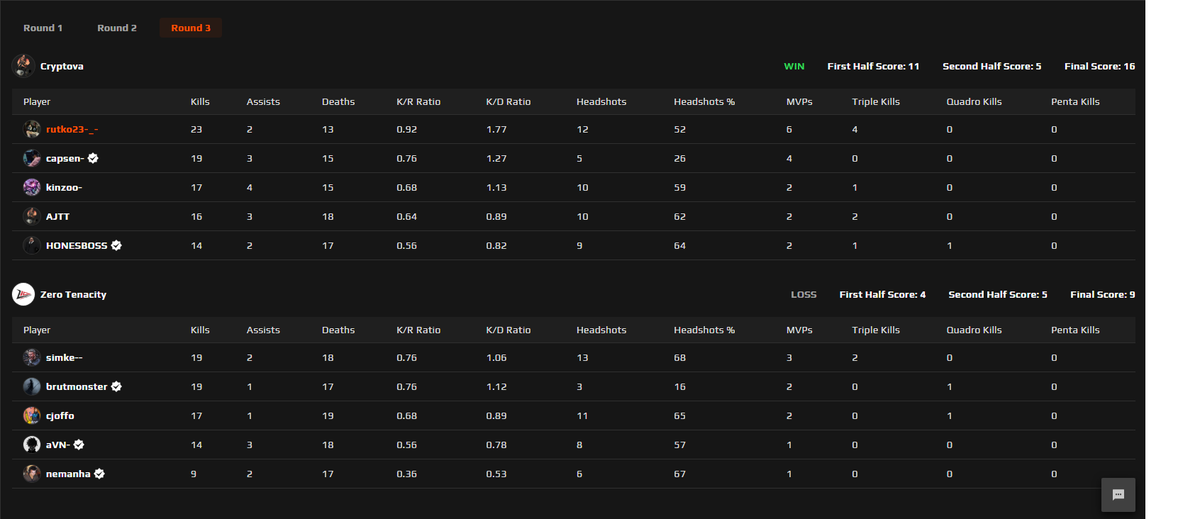Click kinzoo- player avatar

(32, 187)
